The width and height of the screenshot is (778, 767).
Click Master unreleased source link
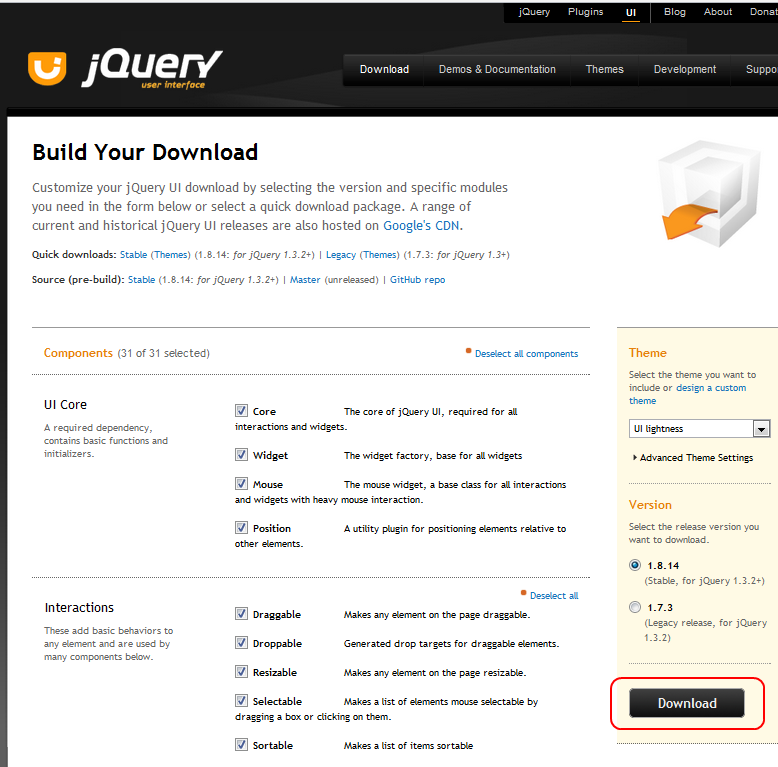pos(305,280)
